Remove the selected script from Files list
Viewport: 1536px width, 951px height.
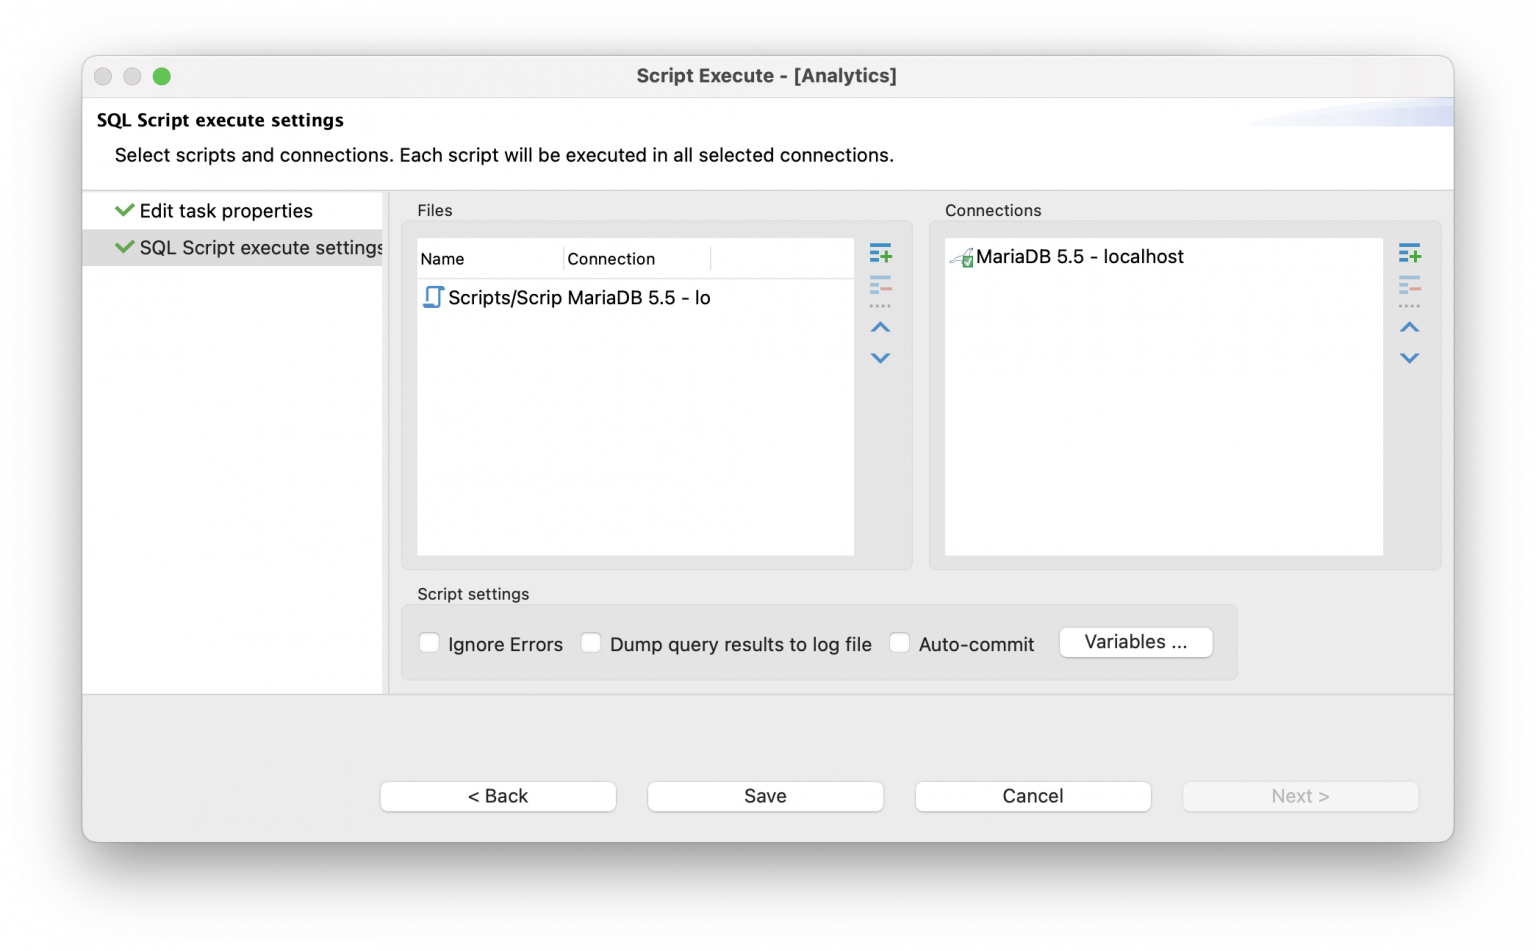[x=880, y=289]
